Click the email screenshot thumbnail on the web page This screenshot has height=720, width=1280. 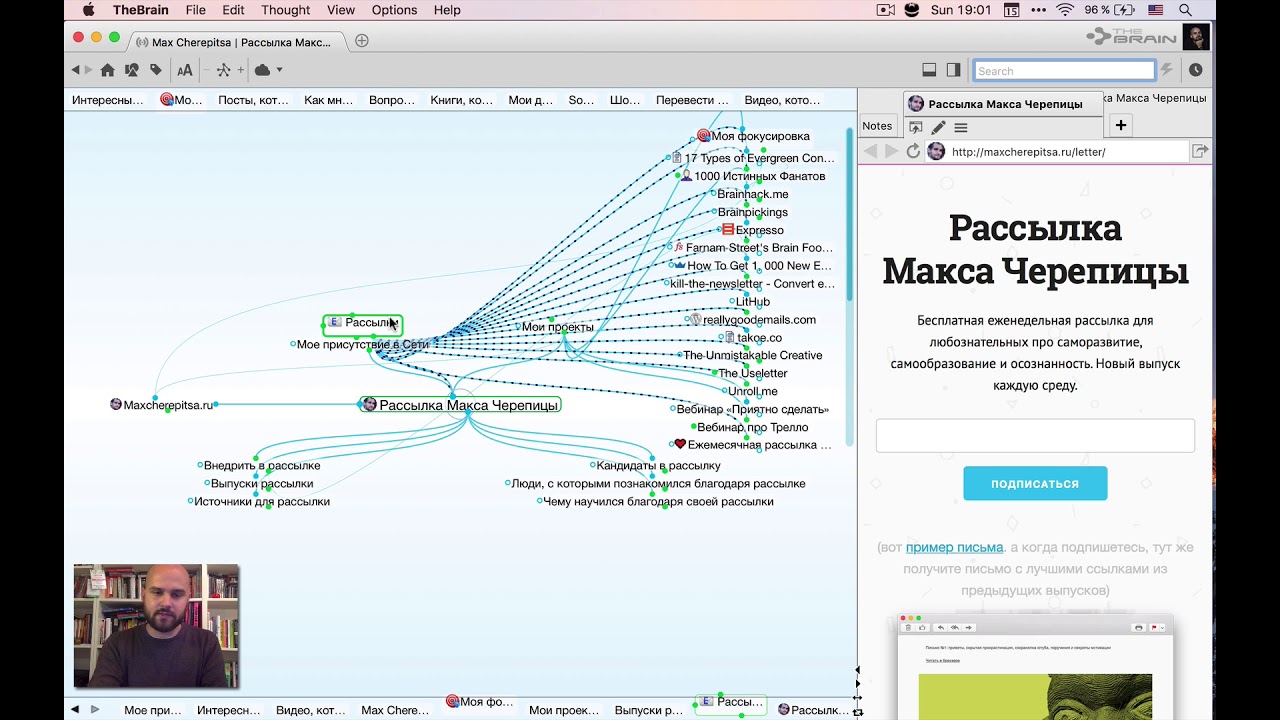(1035, 667)
